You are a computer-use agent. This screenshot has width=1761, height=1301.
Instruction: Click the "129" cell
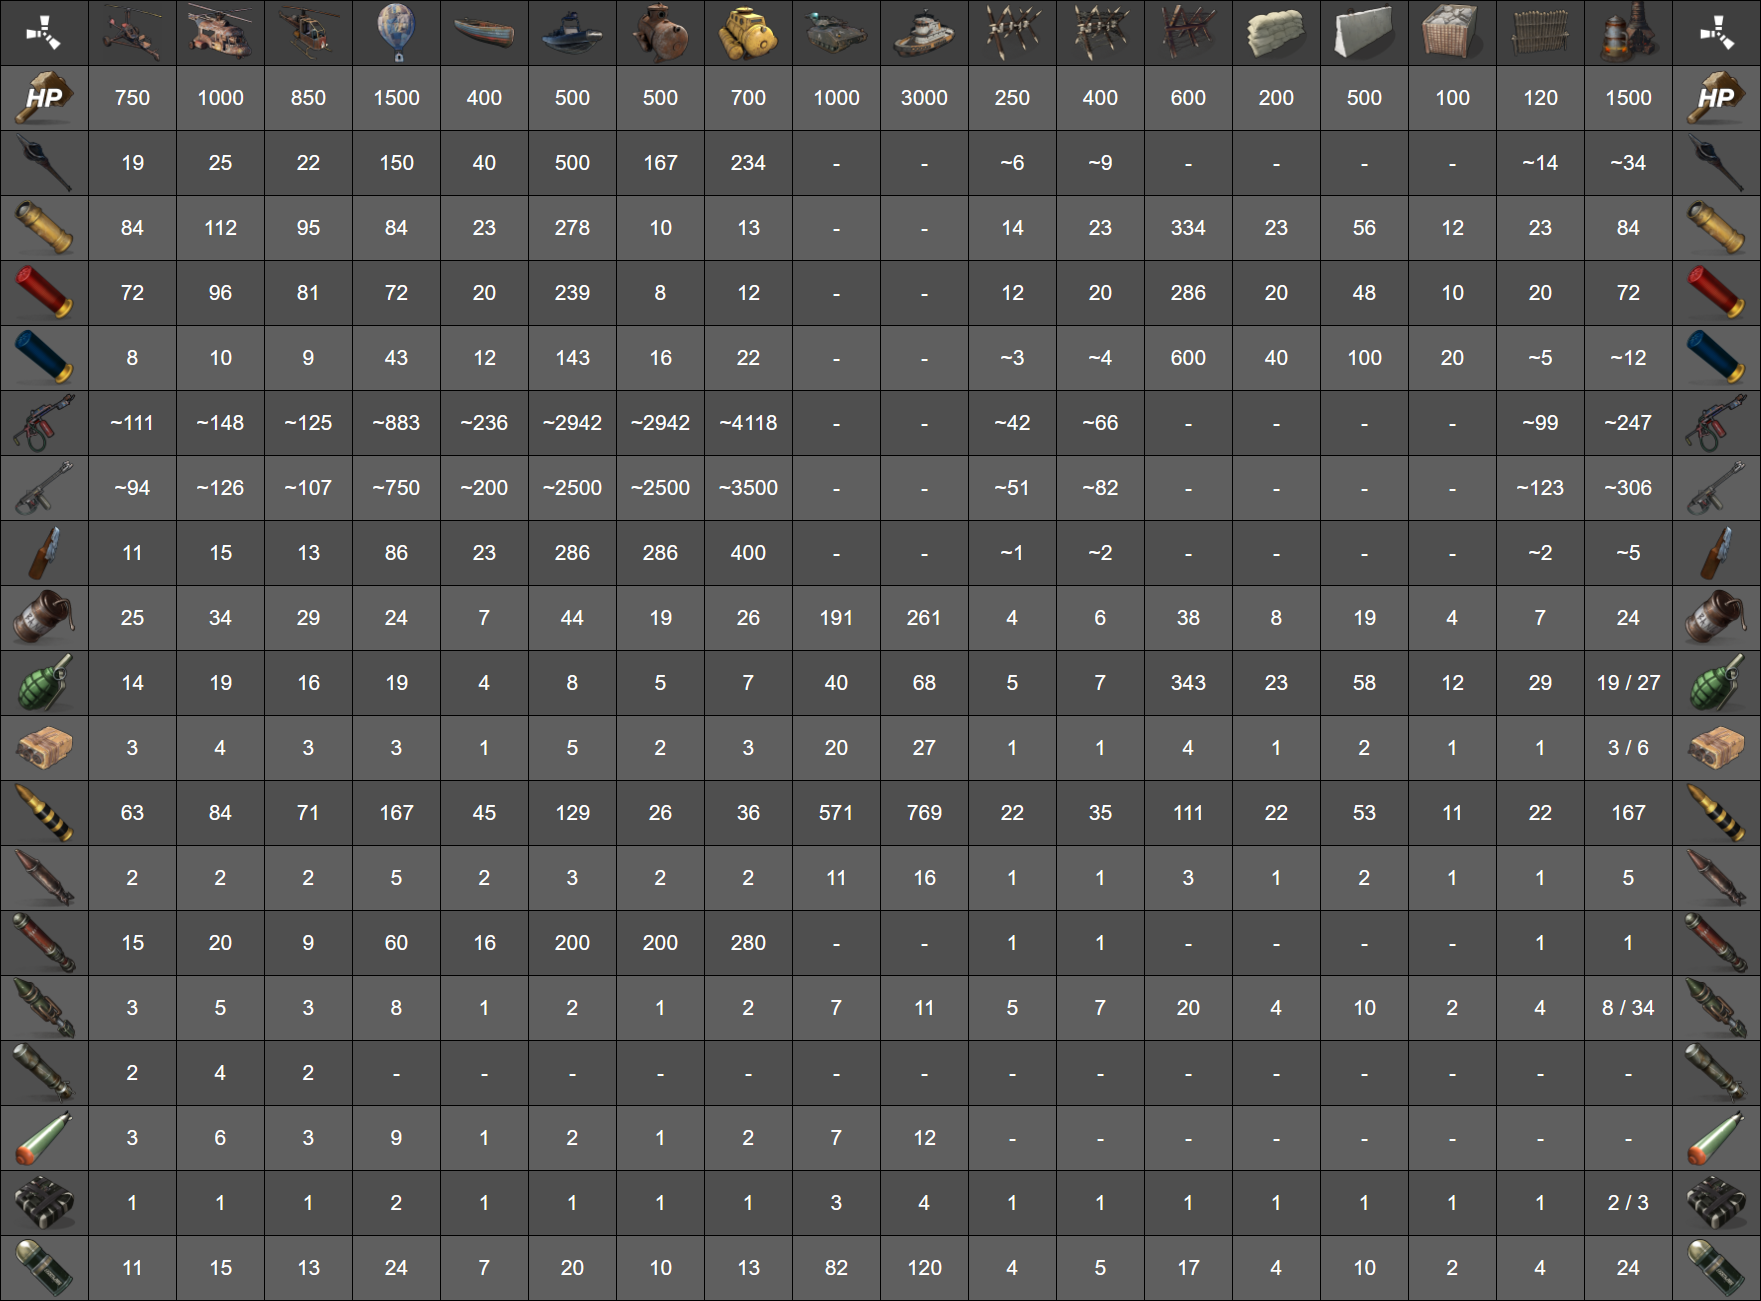coord(572,813)
